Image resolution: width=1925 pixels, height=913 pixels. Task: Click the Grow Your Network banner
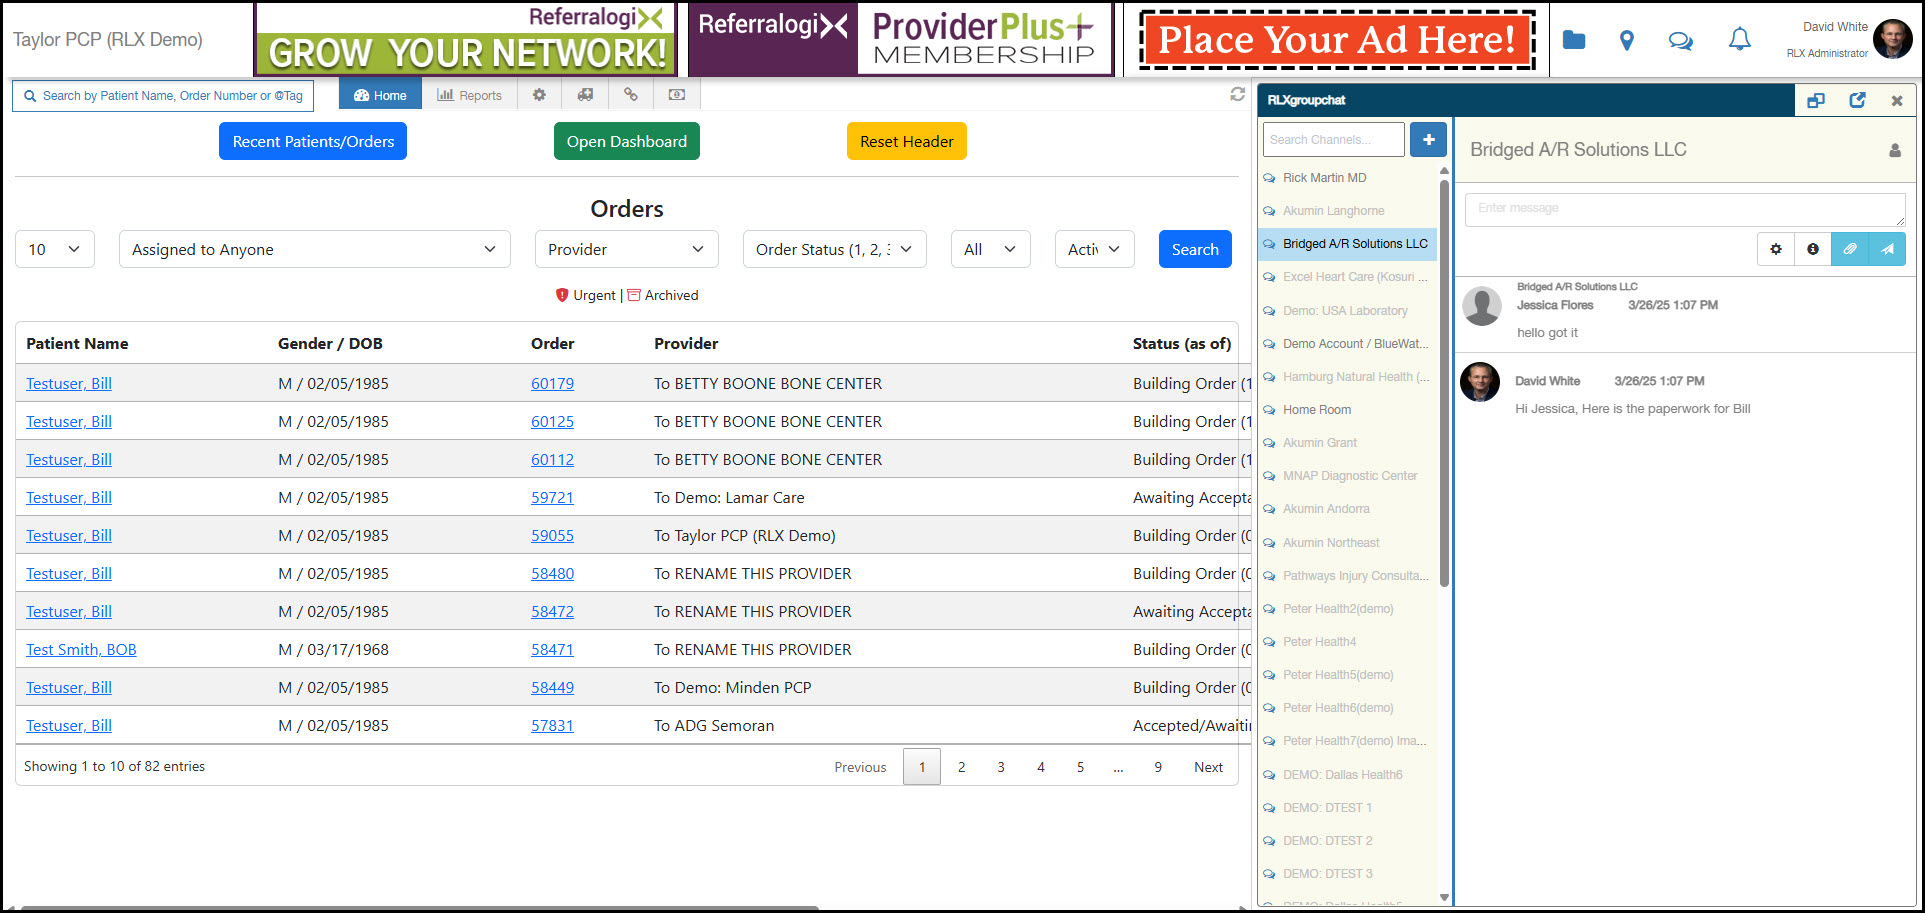click(x=466, y=40)
